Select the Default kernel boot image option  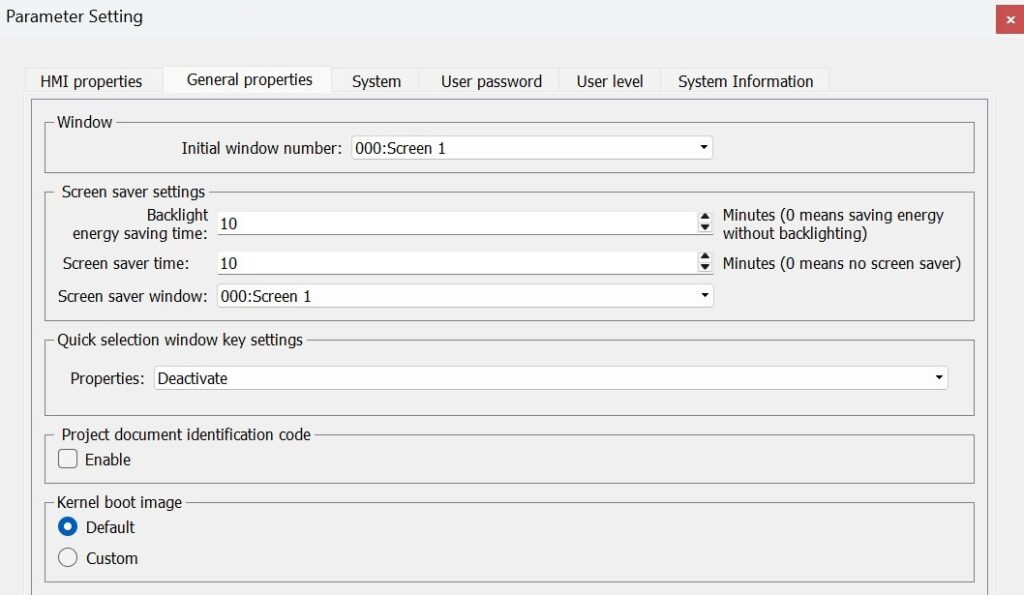pyautogui.click(x=68, y=526)
